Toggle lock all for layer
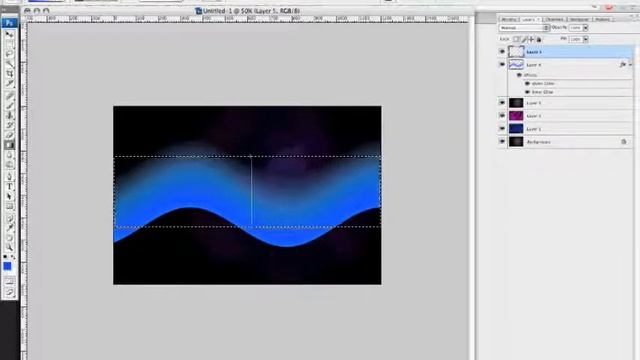 click(x=539, y=40)
